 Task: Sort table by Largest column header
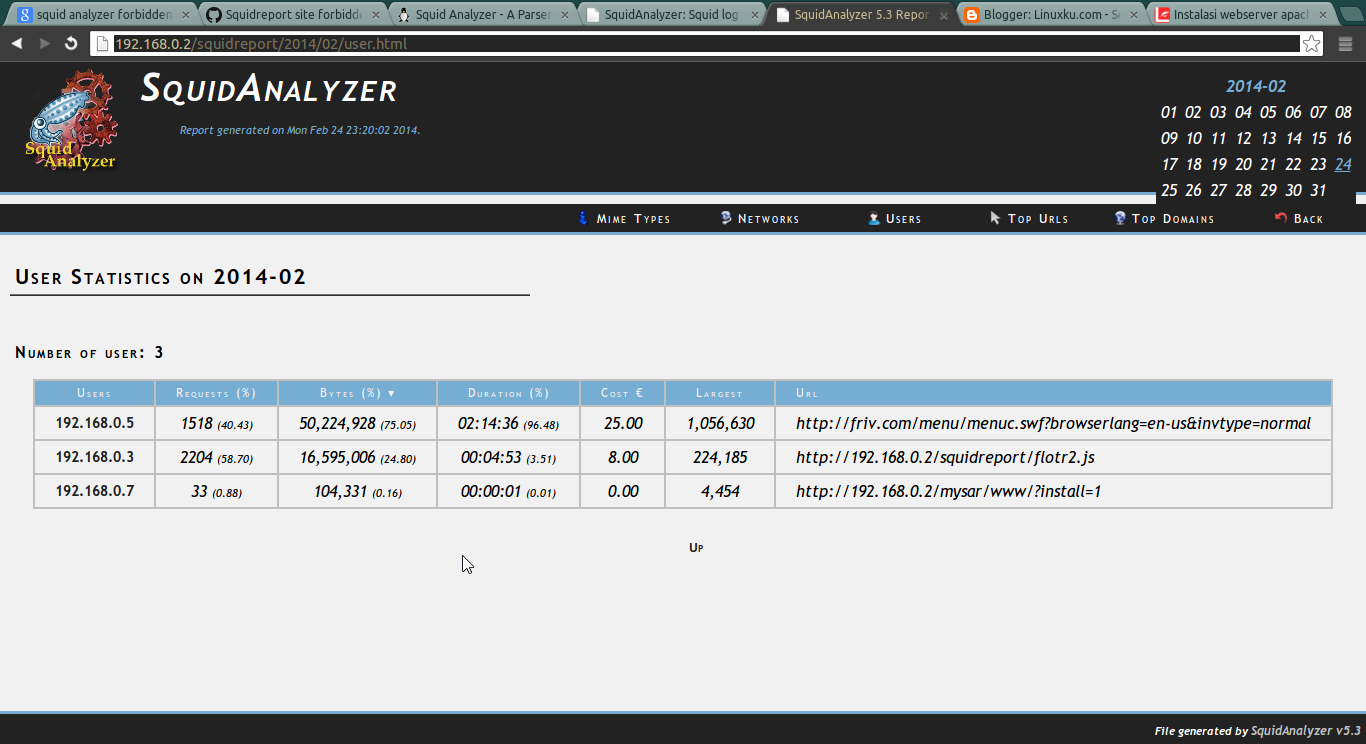(720, 393)
